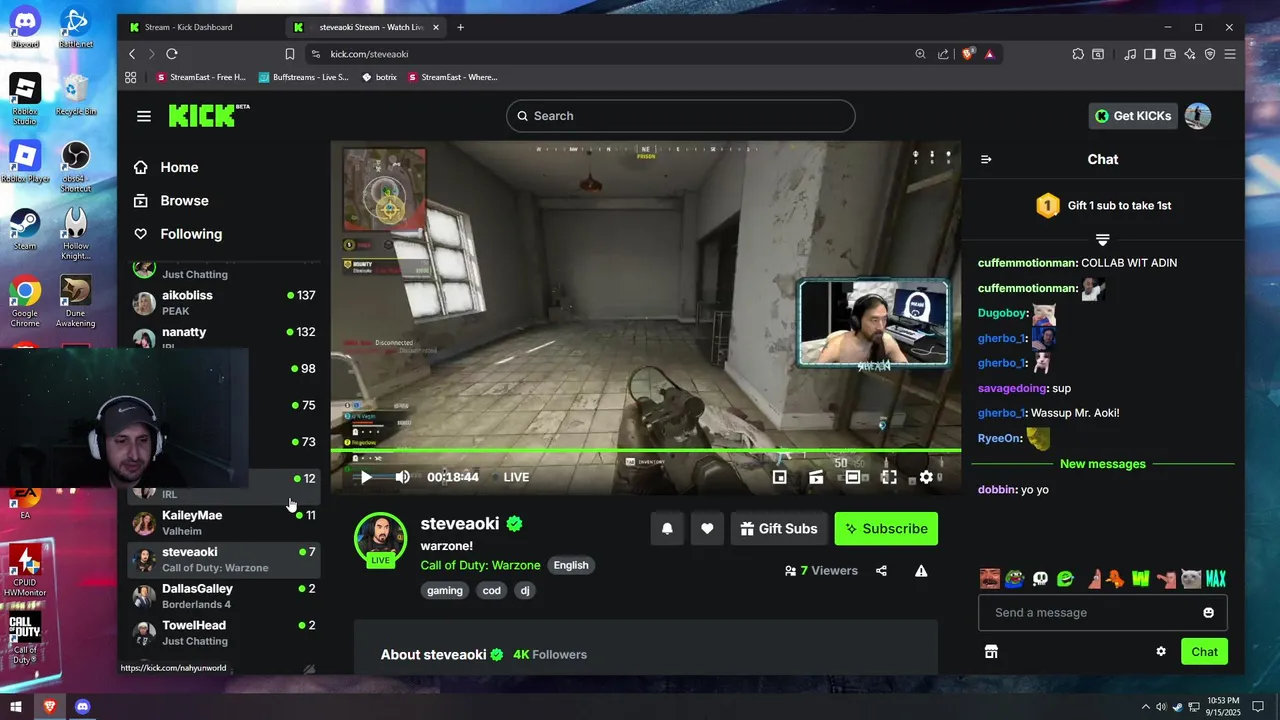The width and height of the screenshot is (1280, 720).
Task: Open video player settings gear
Action: click(x=926, y=477)
